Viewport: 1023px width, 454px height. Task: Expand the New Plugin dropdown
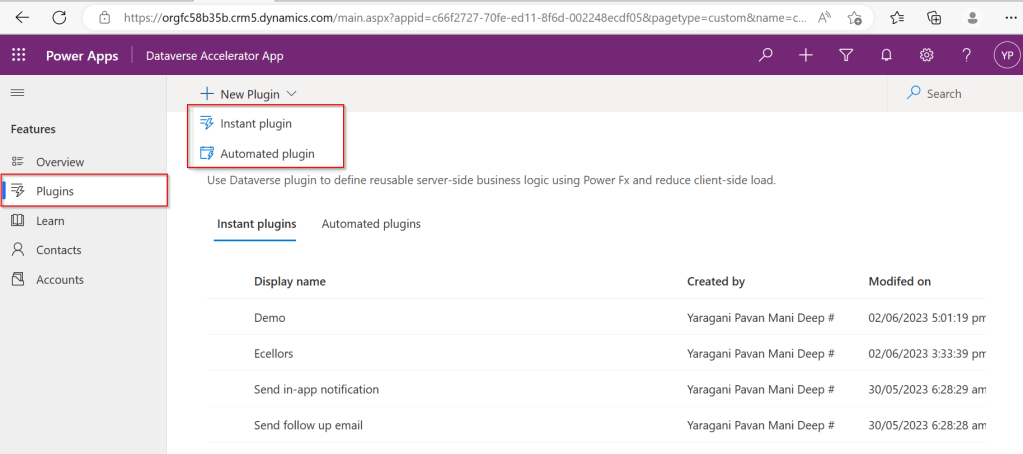(248, 94)
